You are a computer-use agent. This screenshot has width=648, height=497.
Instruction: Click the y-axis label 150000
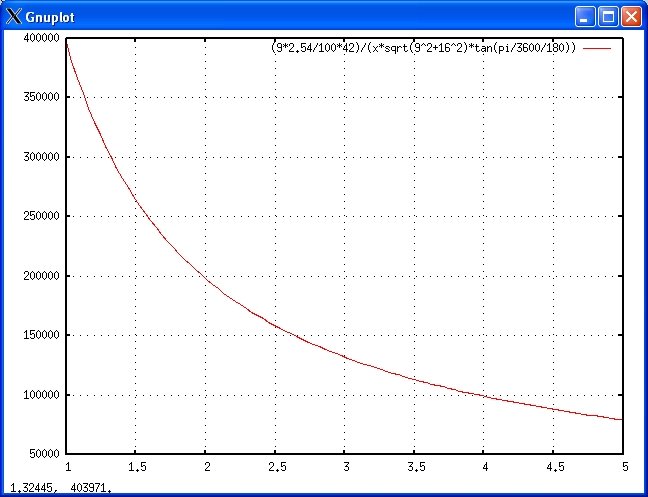(x=42, y=335)
